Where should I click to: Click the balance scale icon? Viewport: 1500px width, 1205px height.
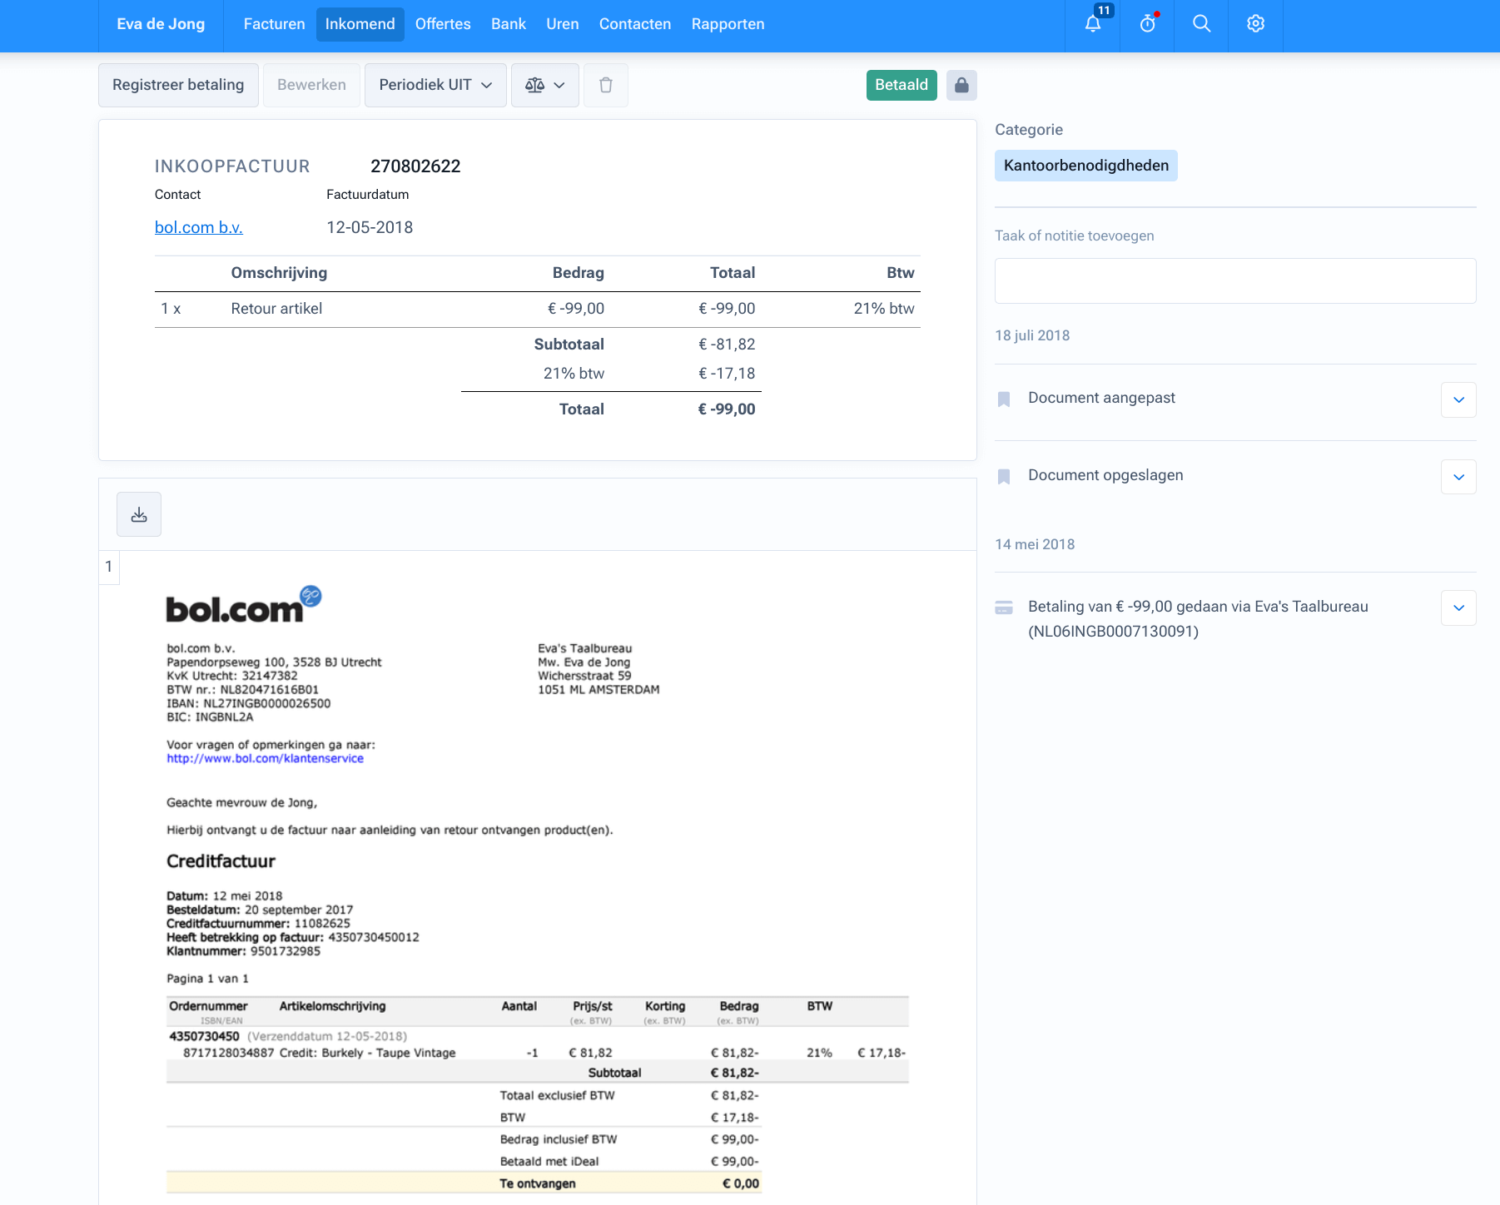tap(535, 85)
